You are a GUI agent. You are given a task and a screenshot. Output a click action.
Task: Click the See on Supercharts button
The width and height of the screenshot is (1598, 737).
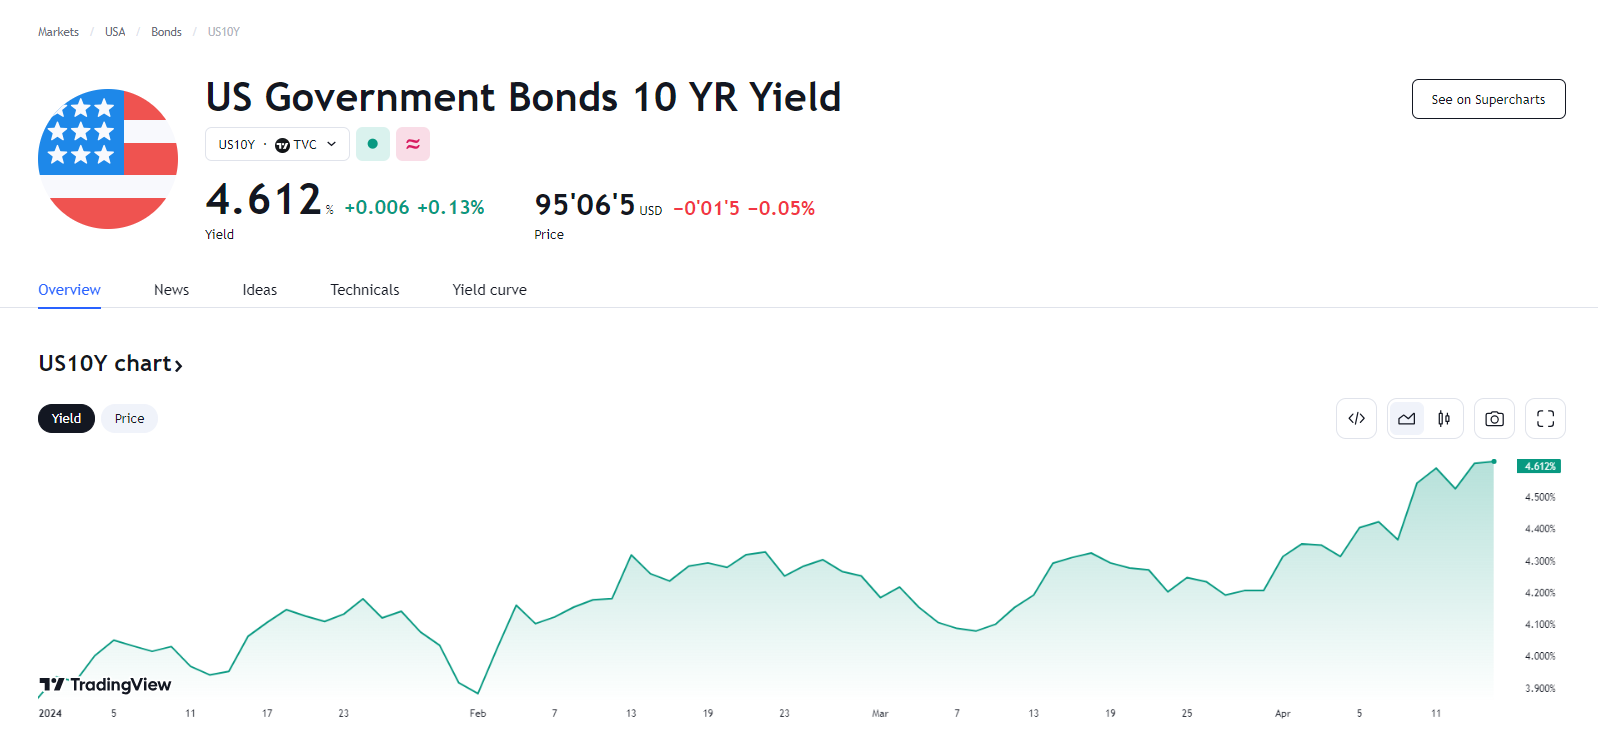point(1488,99)
